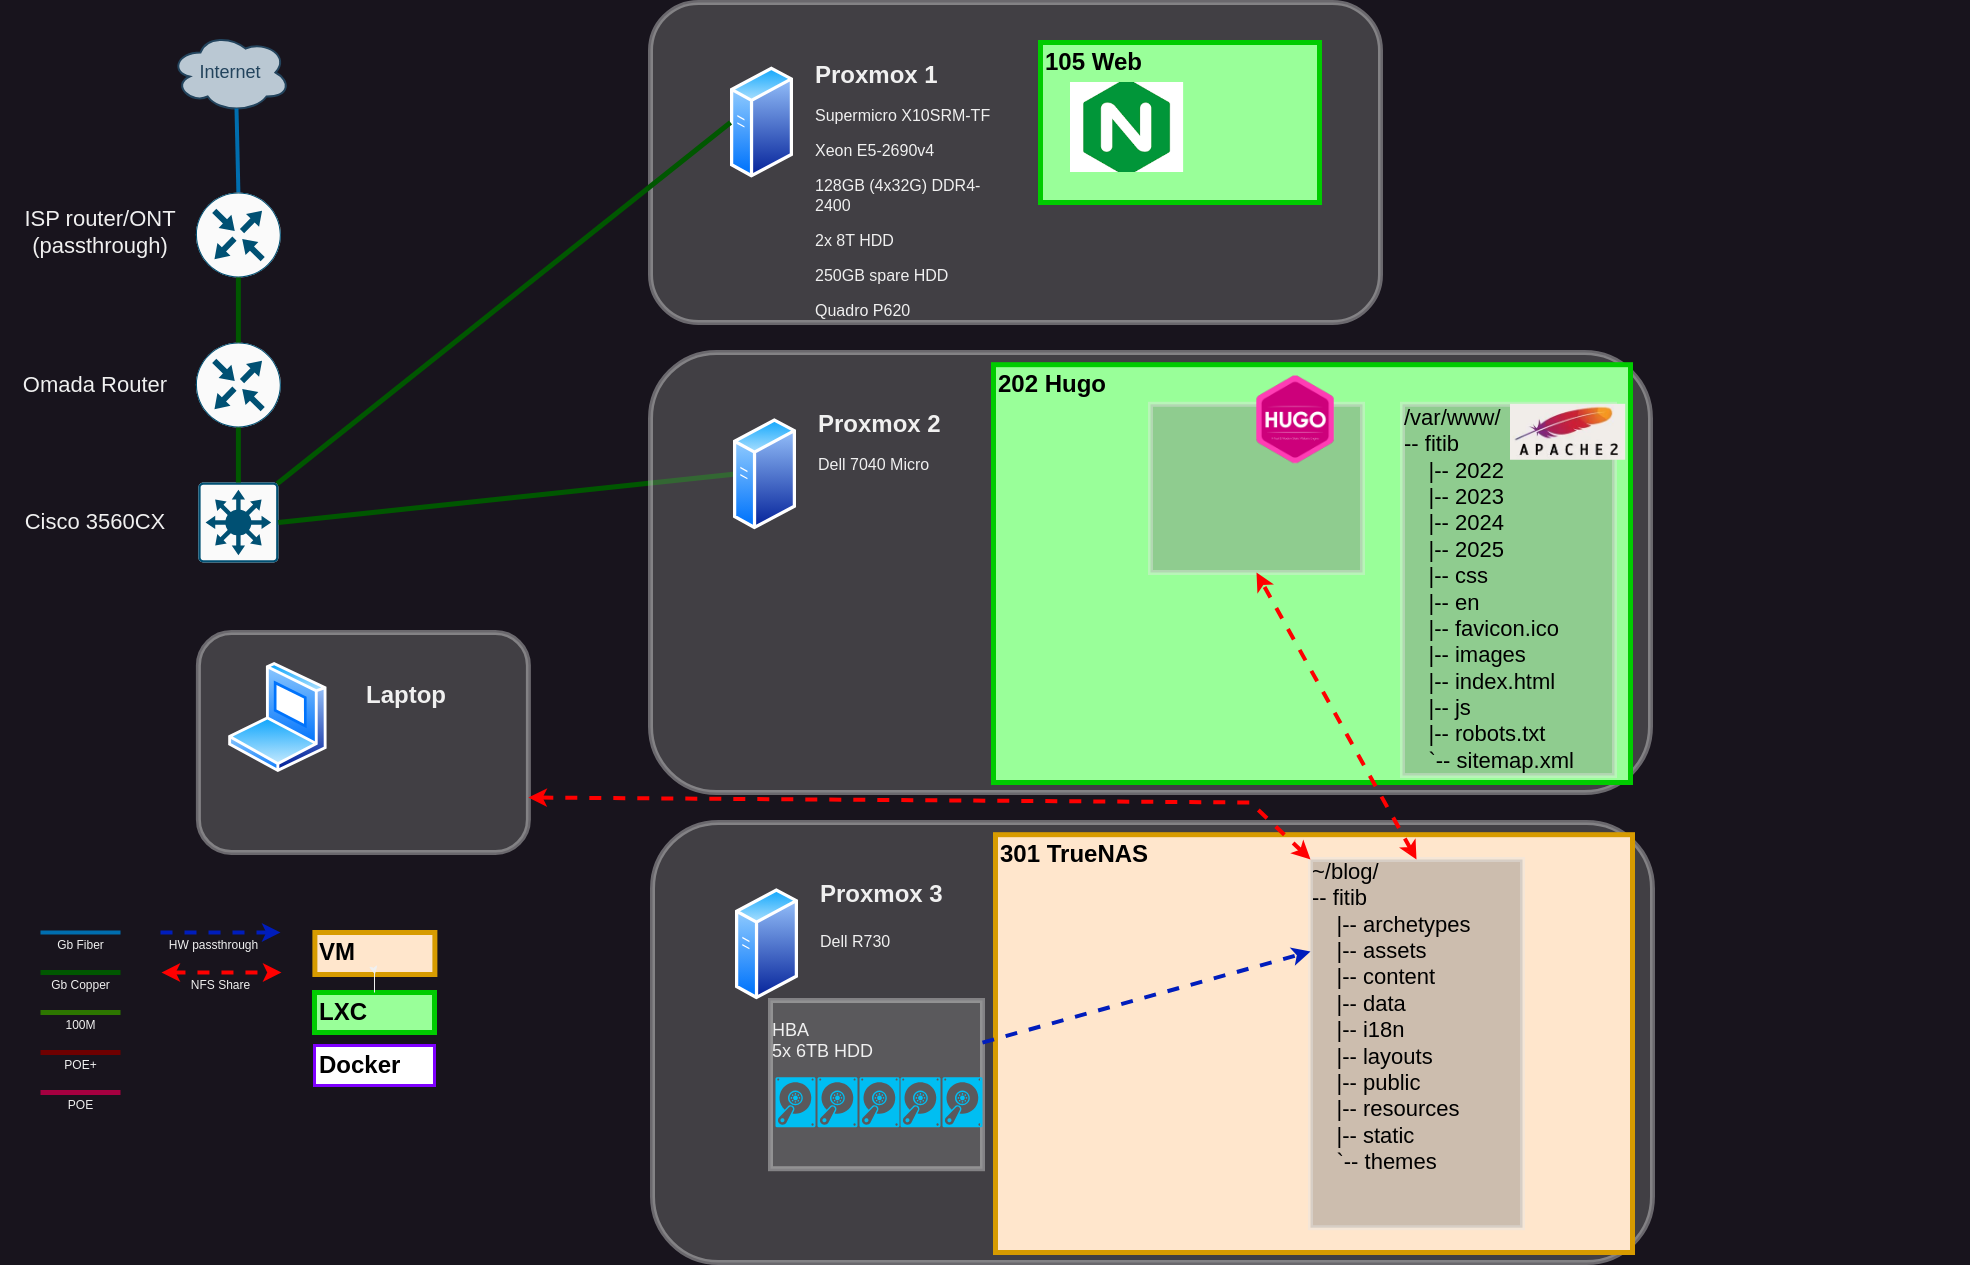1970x1265 pixels.
Task: Select the Xeon E5-2690v4 spec line
Action: (874, 151)
